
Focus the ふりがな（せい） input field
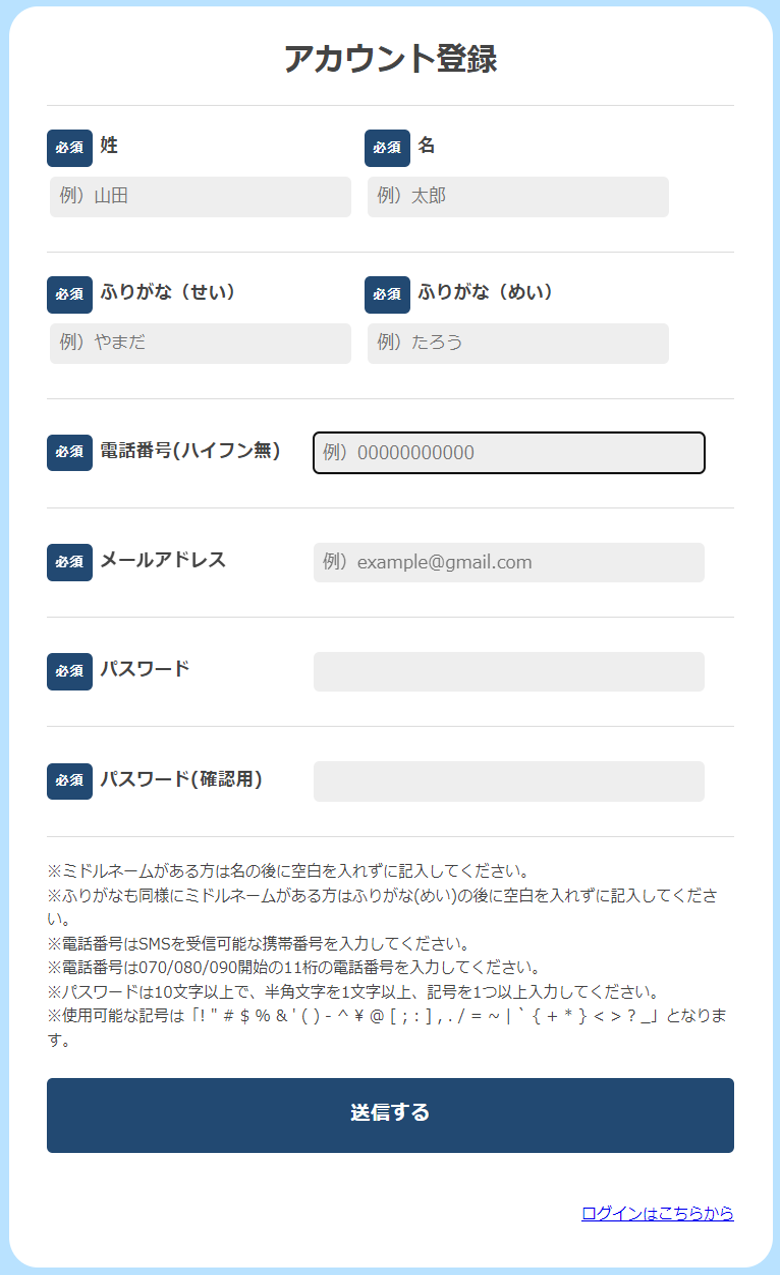[200, 343]
